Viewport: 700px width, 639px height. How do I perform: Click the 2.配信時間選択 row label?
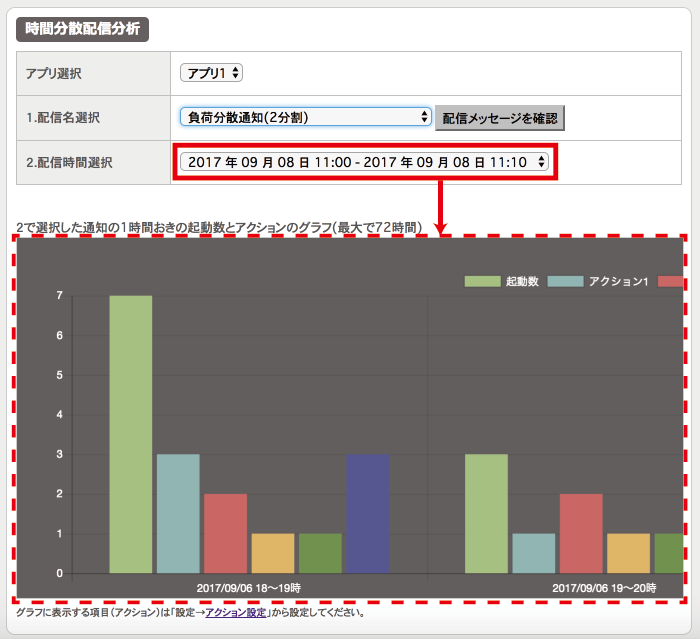tap(69, 163)
